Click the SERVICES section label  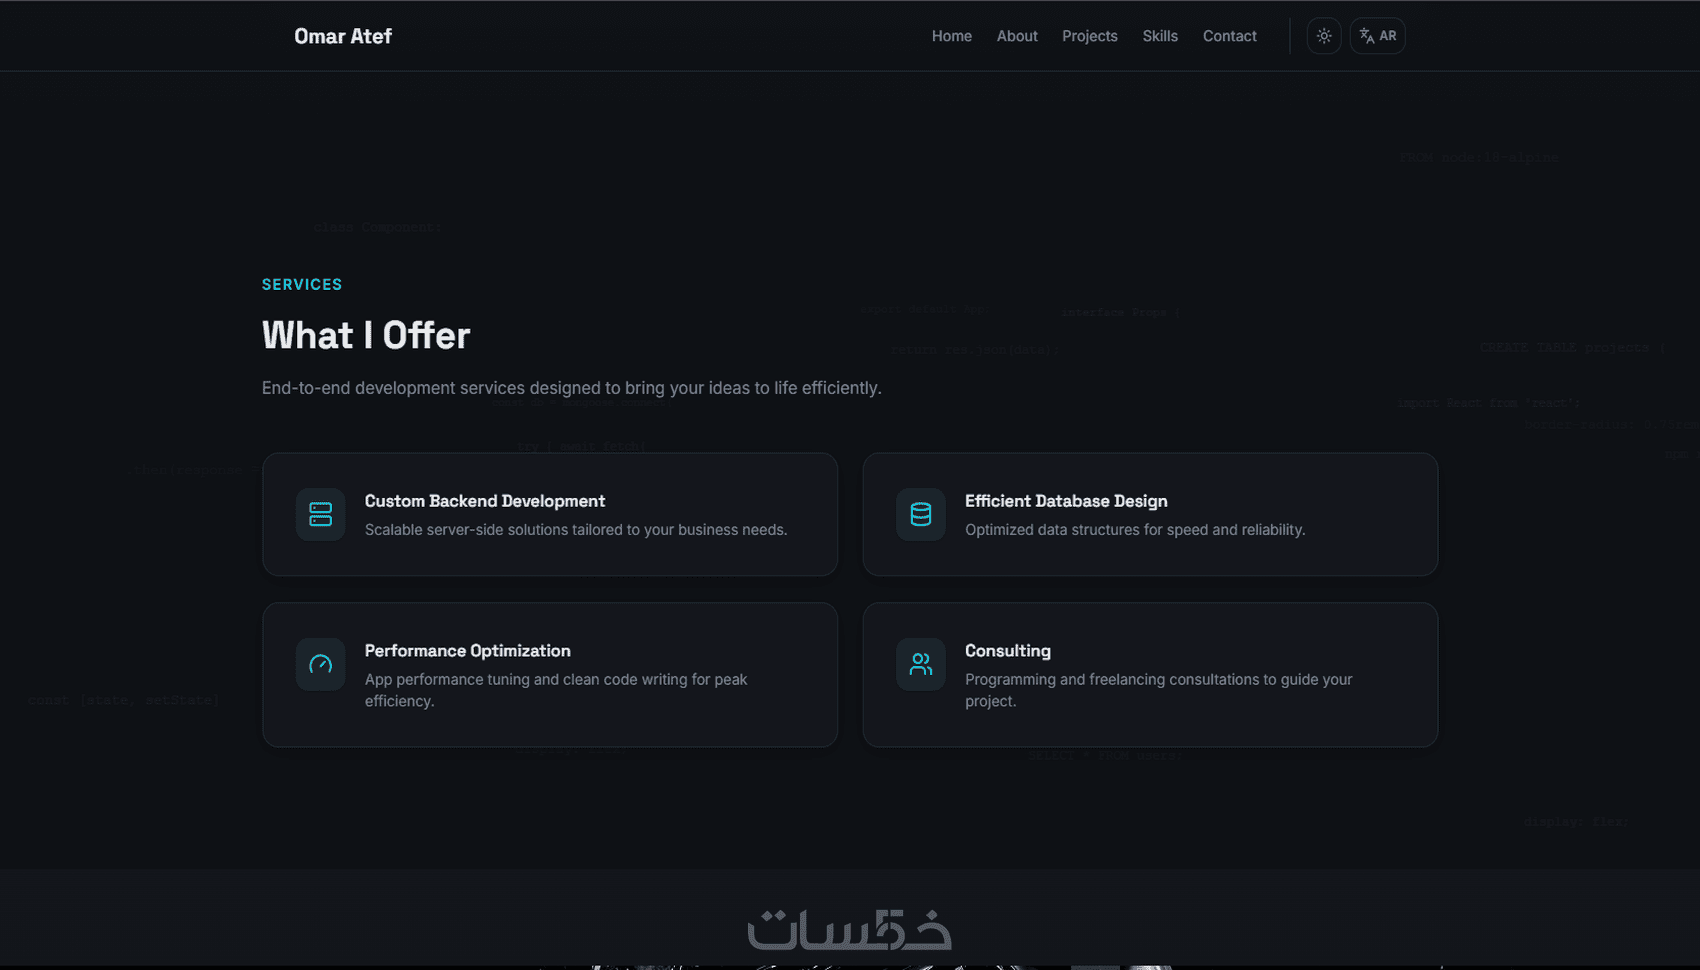click(302, 285)
